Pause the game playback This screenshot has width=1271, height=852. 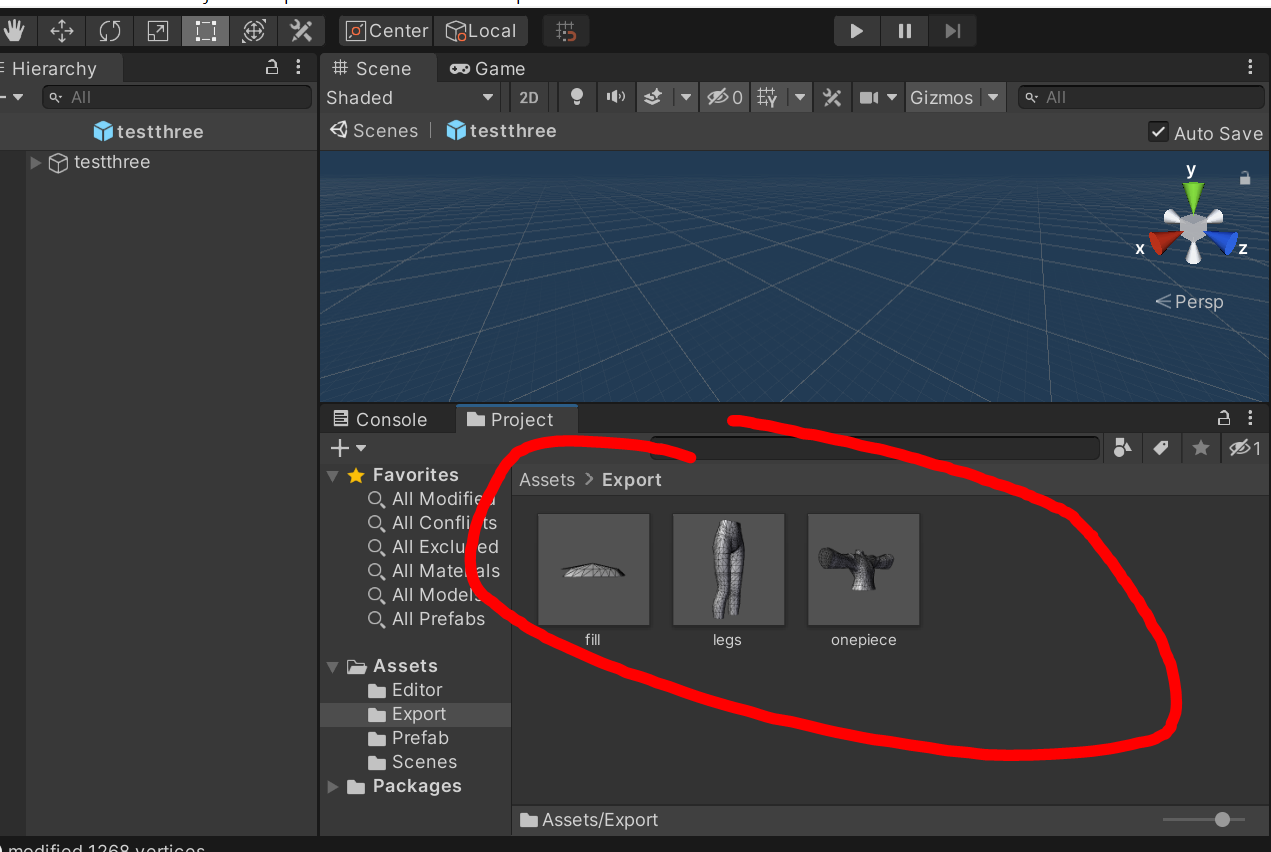pyautogui.click(x=905, y=31)
